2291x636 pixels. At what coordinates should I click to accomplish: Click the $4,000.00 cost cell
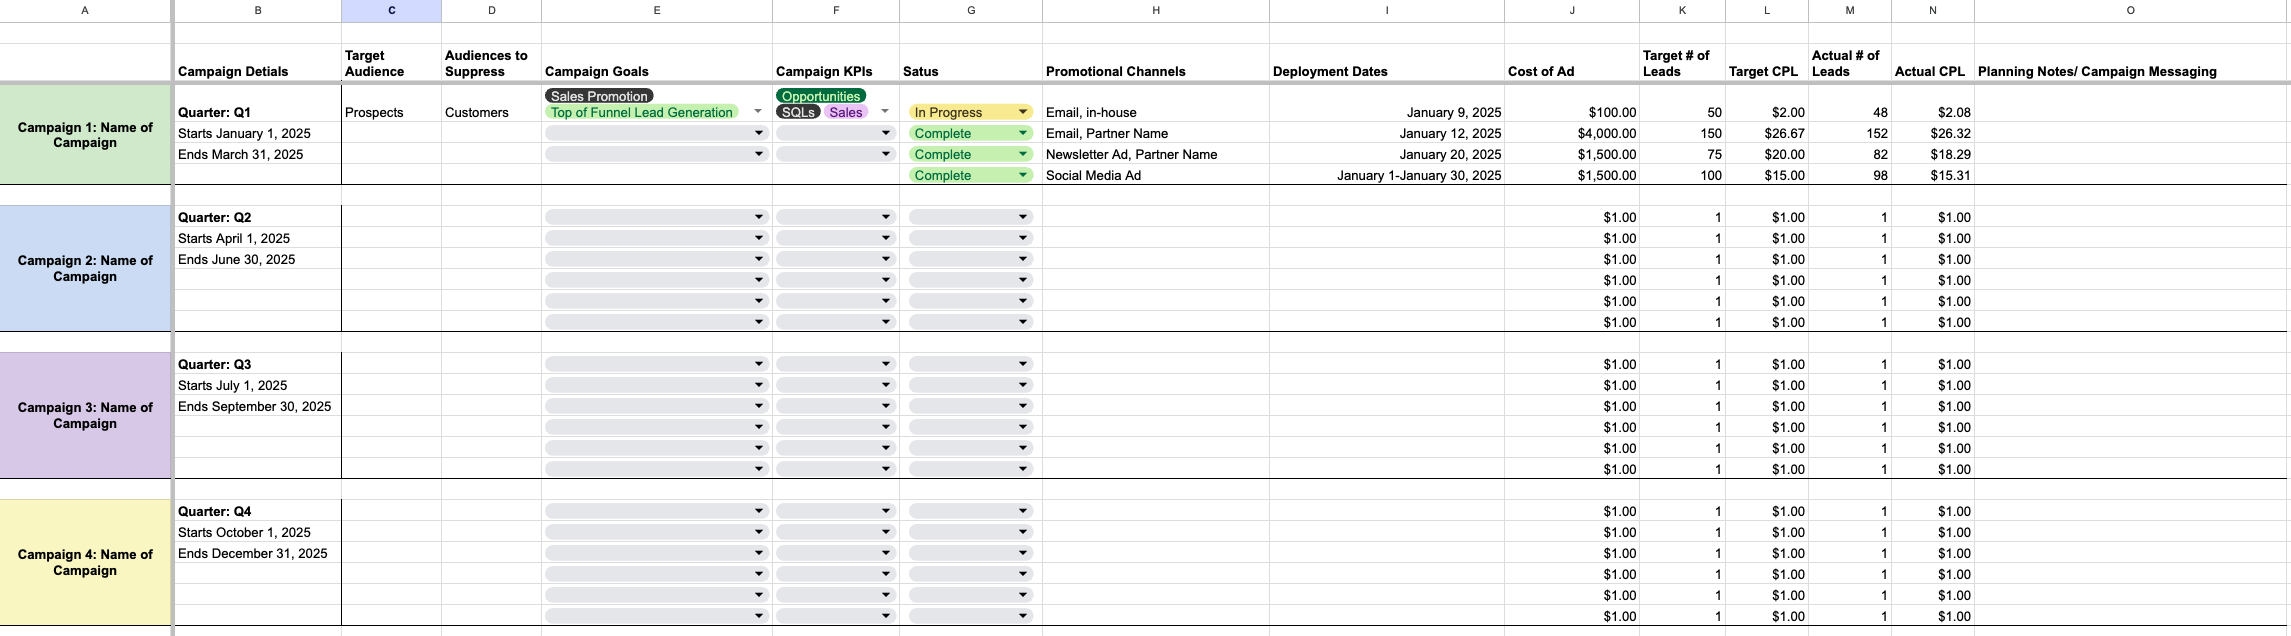[1572, 133]
